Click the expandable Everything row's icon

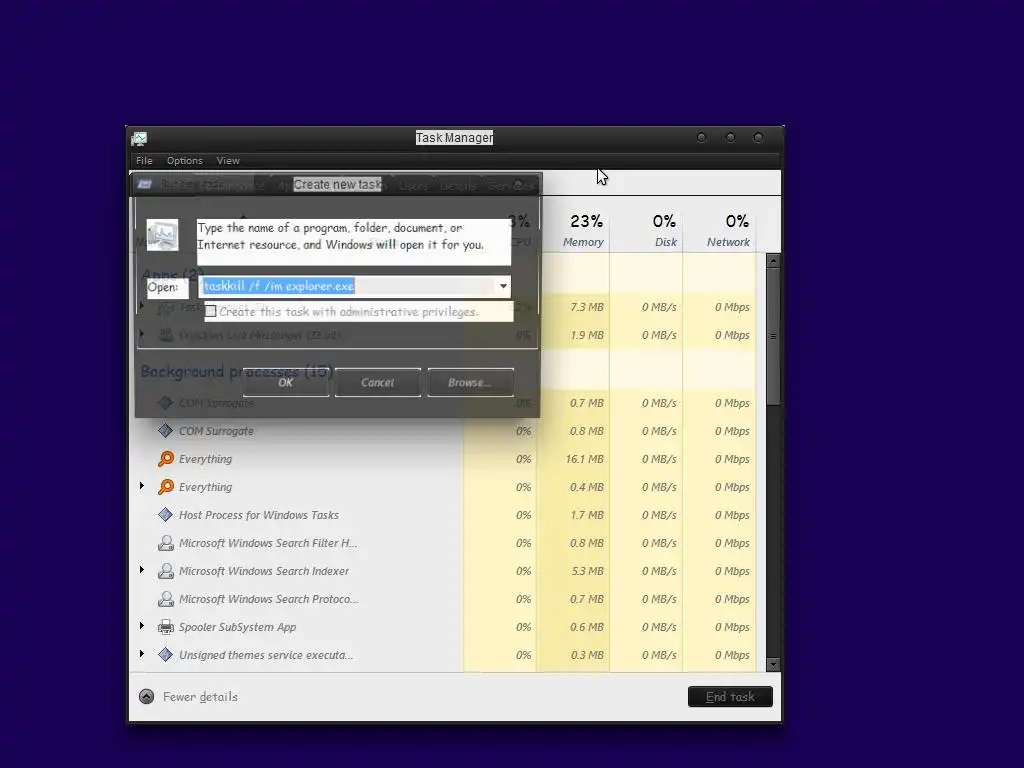pos(166,487)
